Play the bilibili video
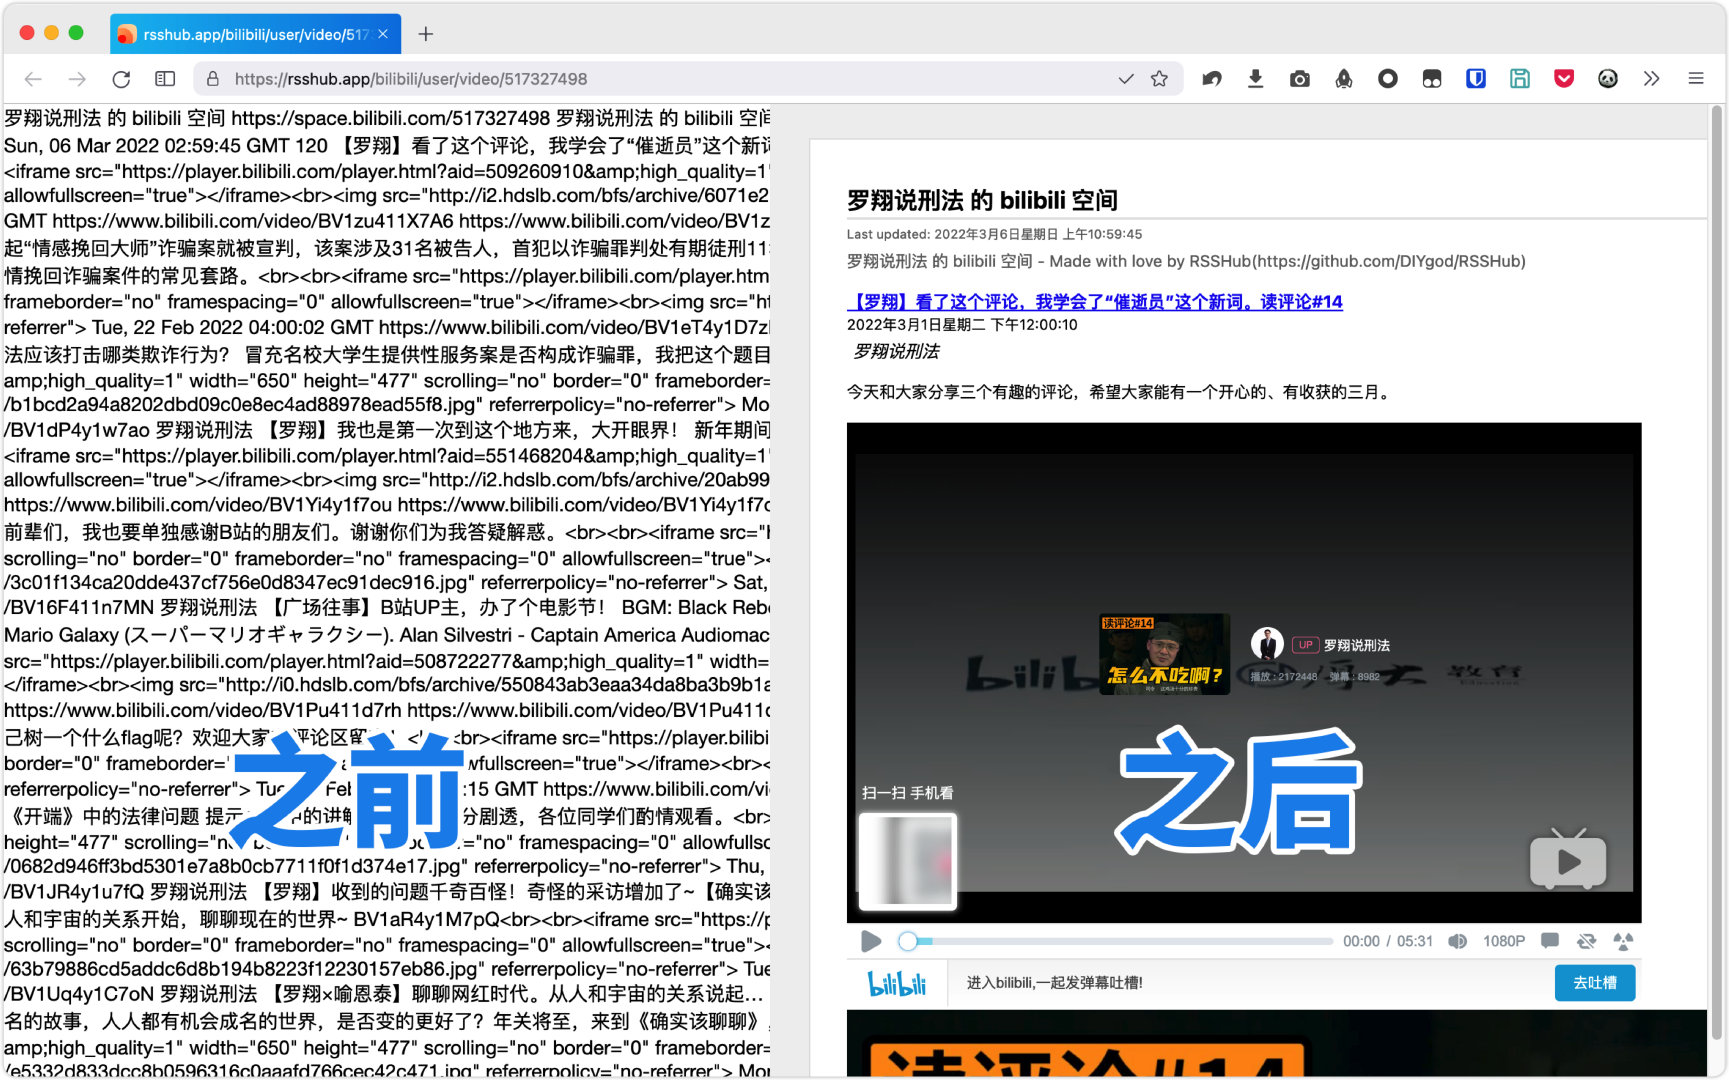1729x1080 pixels. (871, 941)
